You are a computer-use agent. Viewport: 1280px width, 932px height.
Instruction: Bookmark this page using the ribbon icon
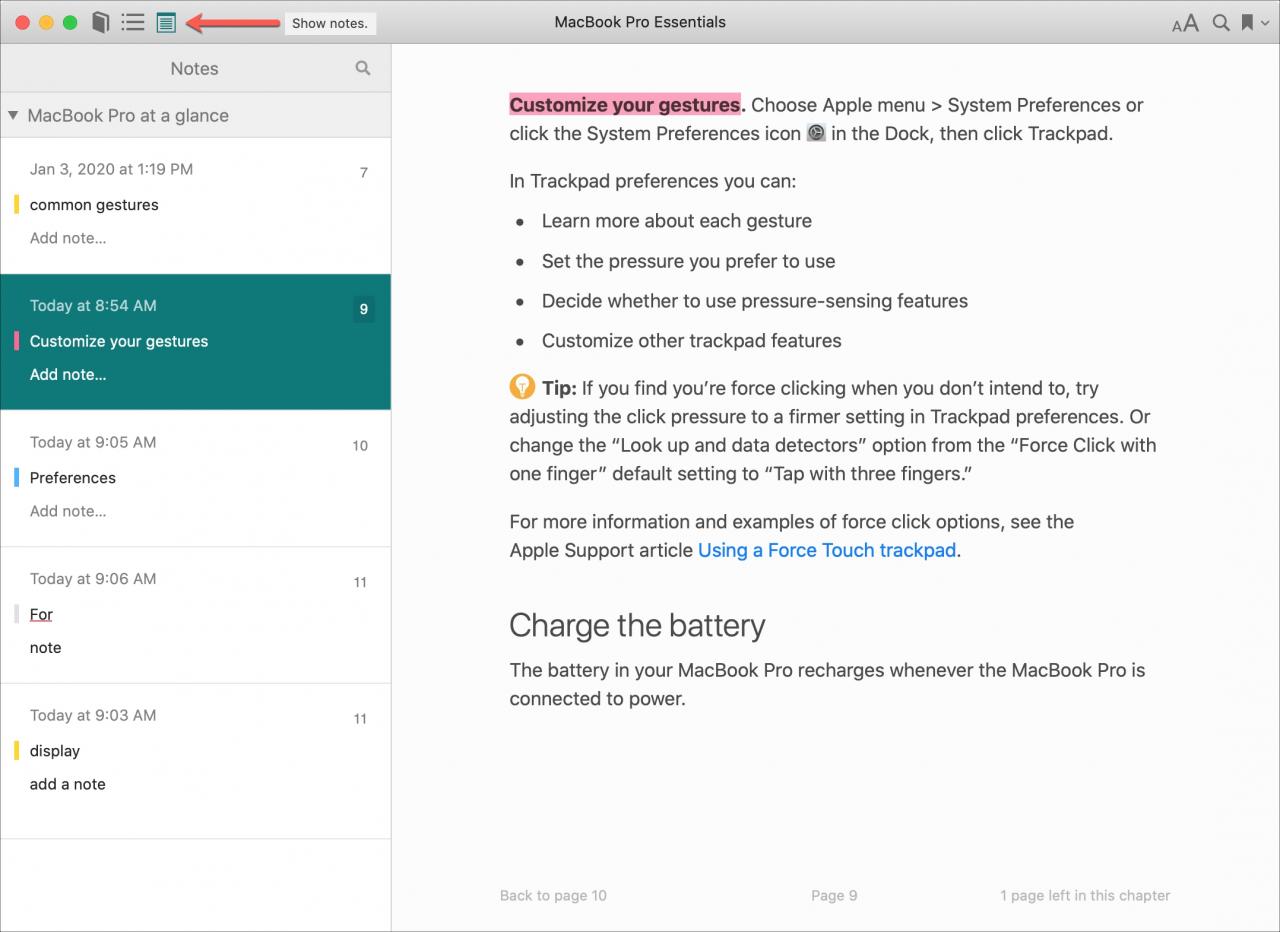(1247, 22)
